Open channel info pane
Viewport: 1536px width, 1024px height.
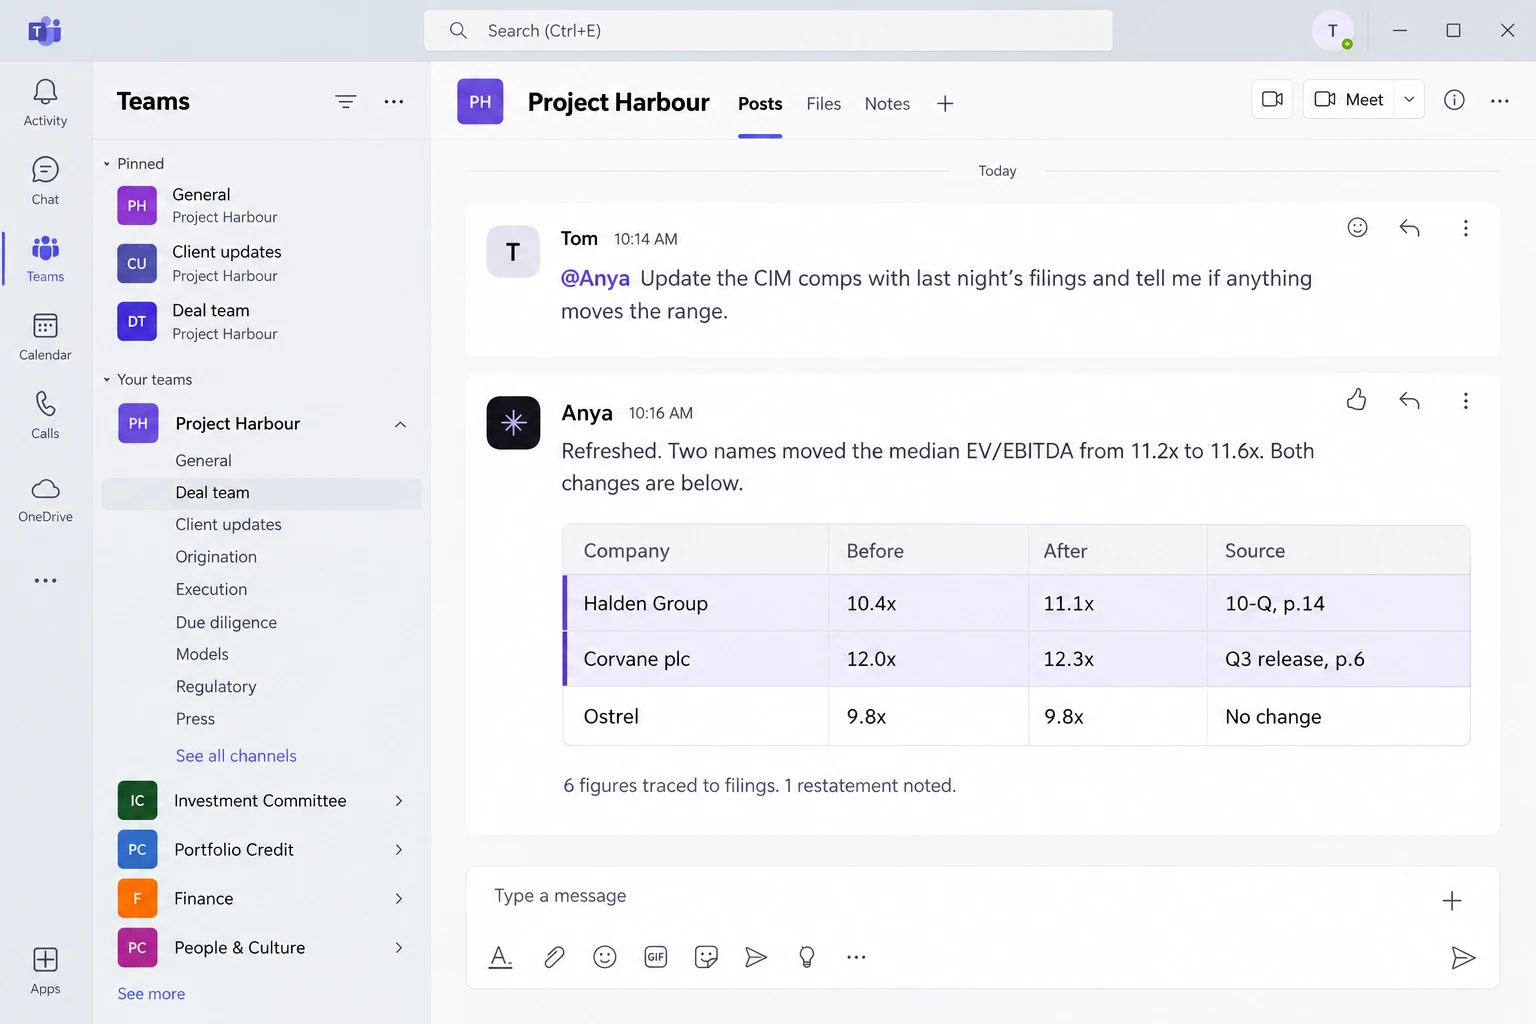coord(1454,99)
